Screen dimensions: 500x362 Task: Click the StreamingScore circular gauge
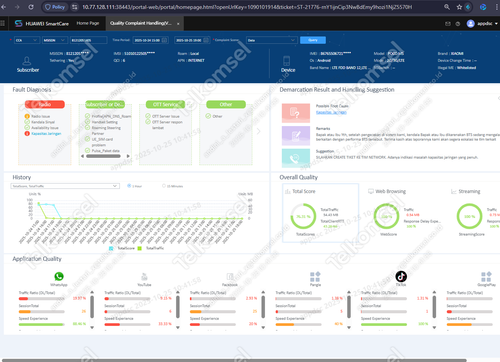[469, 216]
